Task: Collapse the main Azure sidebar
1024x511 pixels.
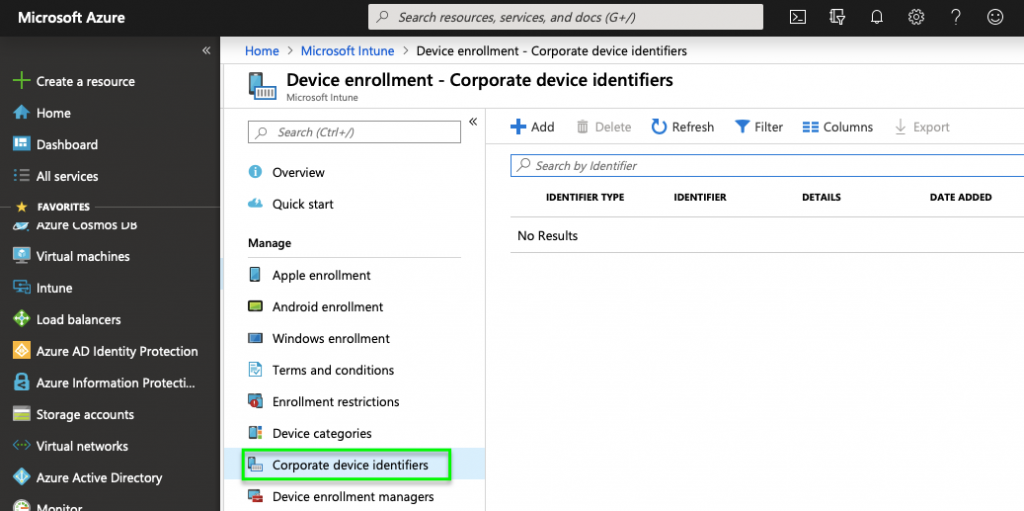Action: pyautogui.click(x=206, y=50)
